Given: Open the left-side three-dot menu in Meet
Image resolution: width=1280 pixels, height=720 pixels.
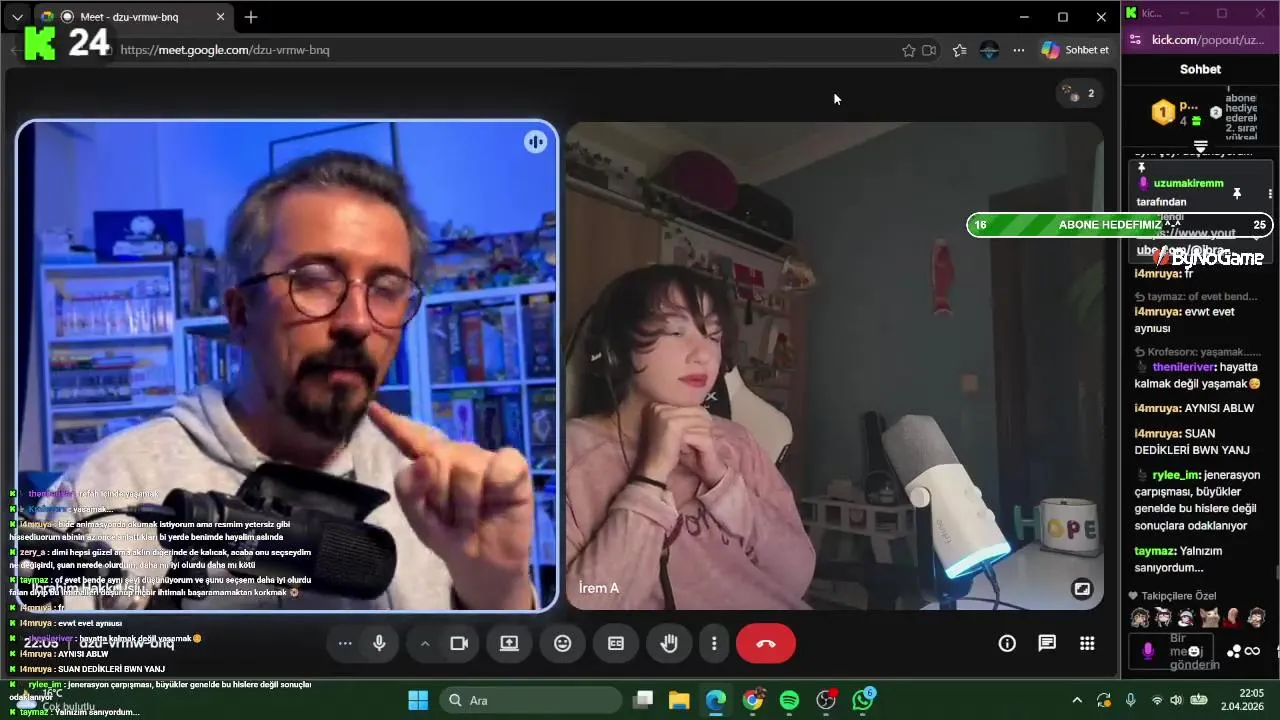Looking at the screenshot, I should pyautogui.click(x=345, y=643).
